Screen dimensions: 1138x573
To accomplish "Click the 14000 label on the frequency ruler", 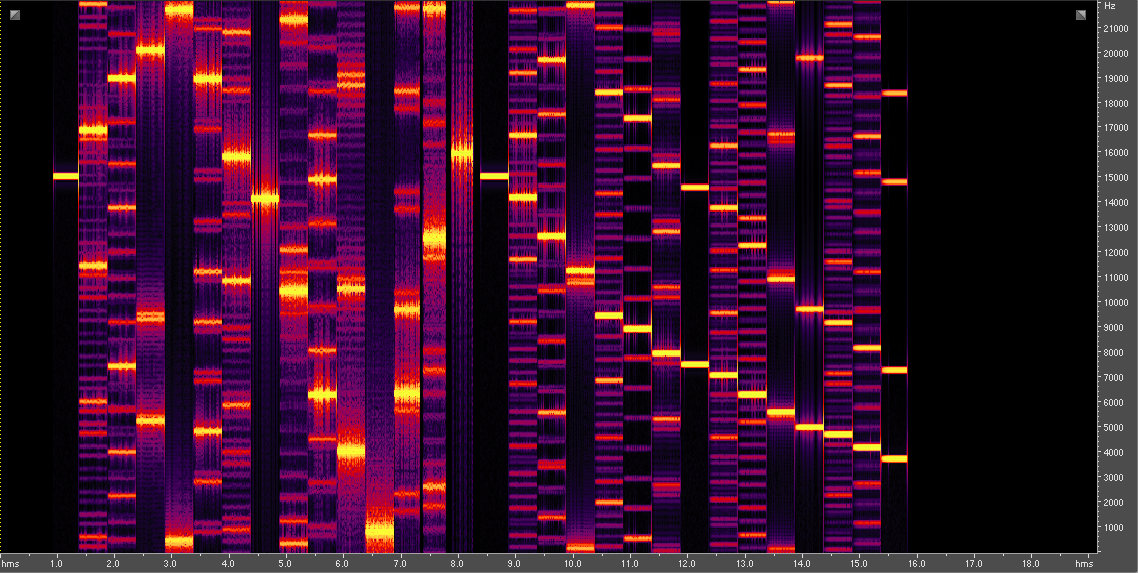I will 1116,203.
